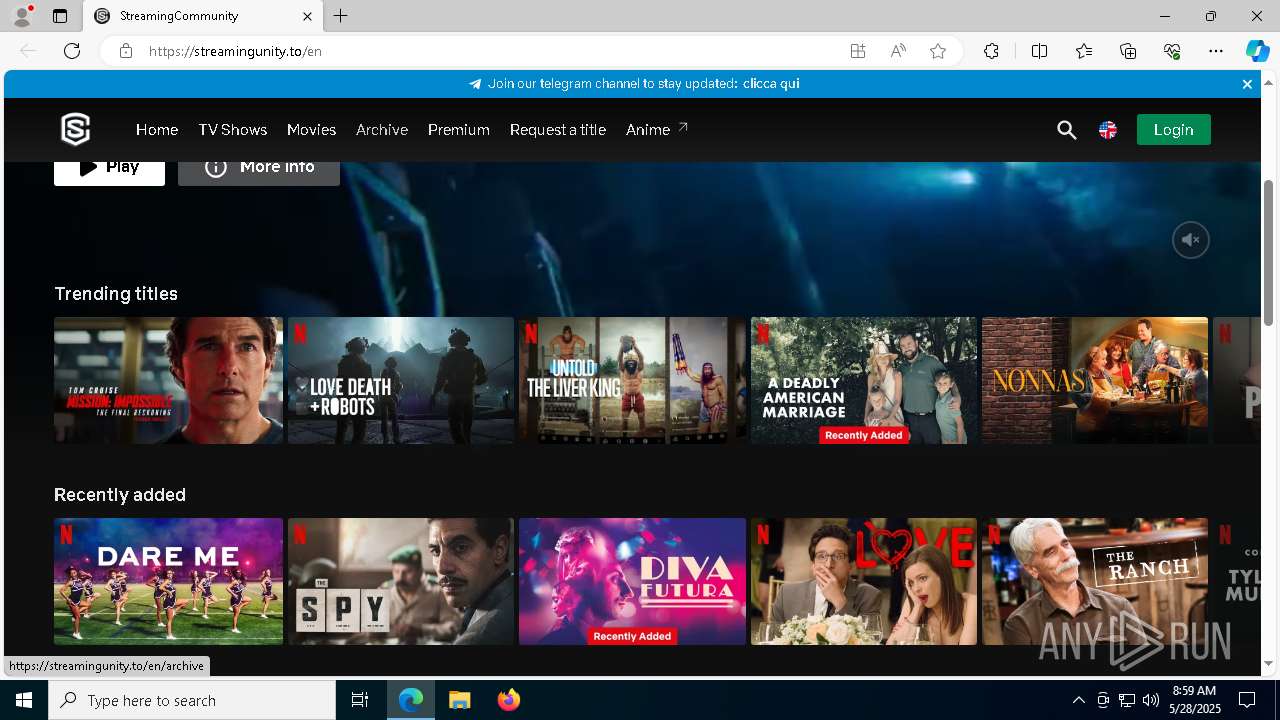Open the app available icon in address bar
1280x720 pixels.
(x=858, y=51)
